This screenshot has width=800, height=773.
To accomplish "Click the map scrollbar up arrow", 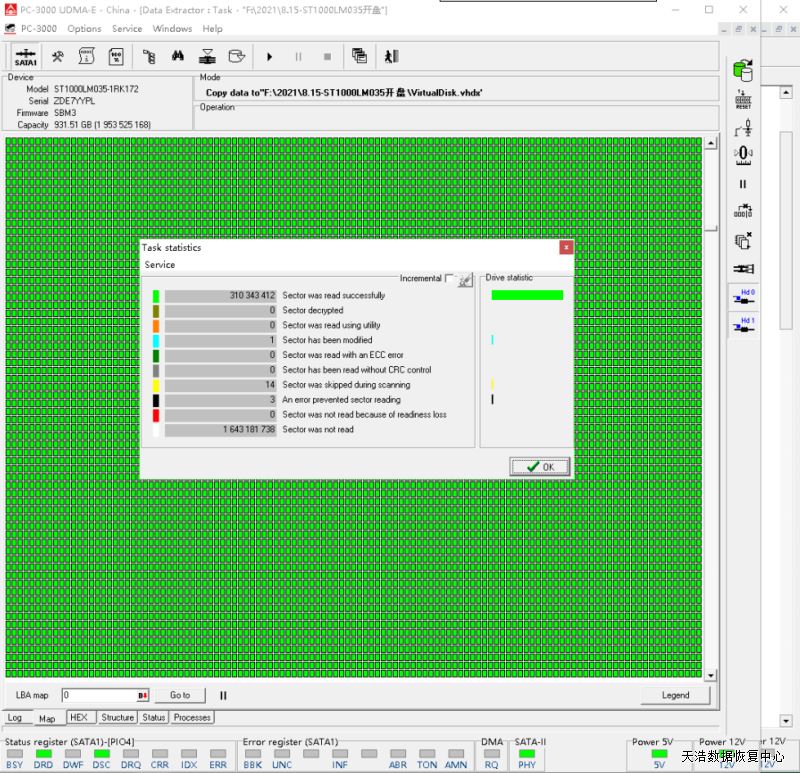I will tap(711, 144).
